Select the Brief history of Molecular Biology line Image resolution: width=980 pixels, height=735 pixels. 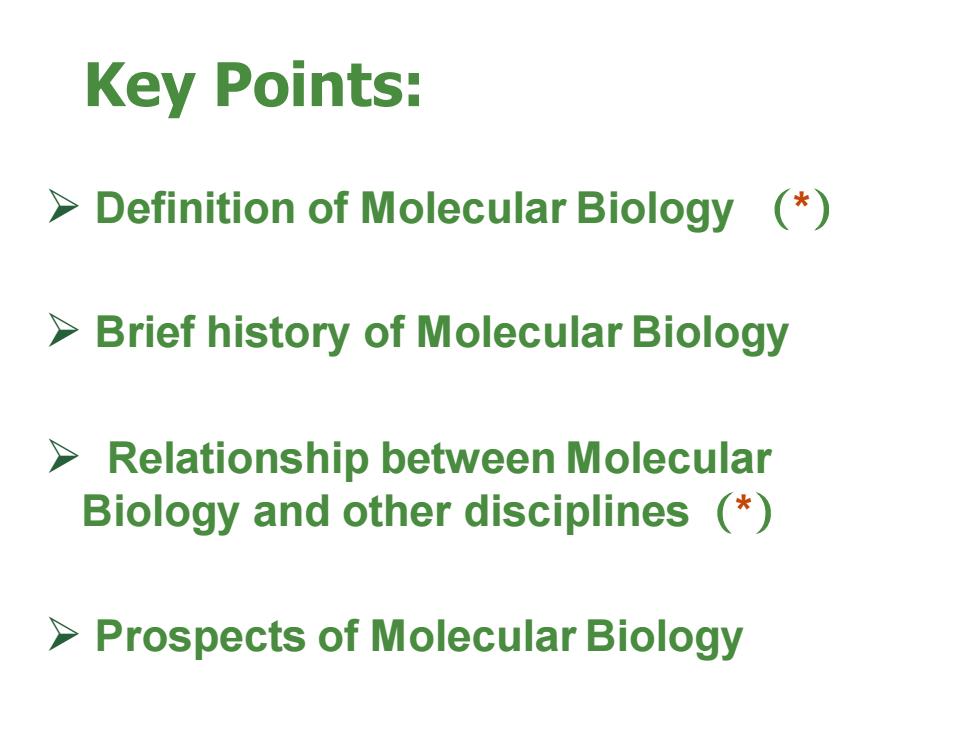point(442,333)
